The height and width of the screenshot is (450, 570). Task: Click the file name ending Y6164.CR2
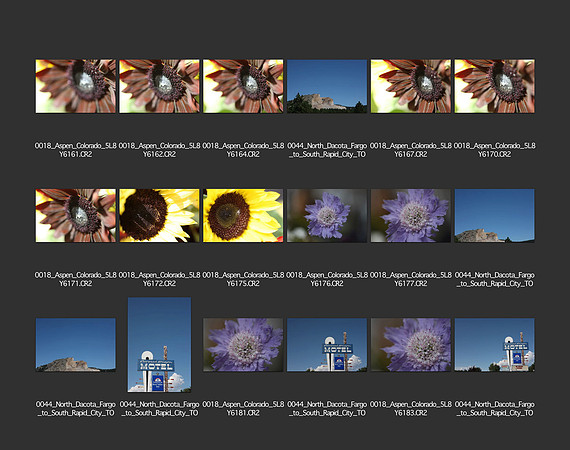tap(243, 150)
